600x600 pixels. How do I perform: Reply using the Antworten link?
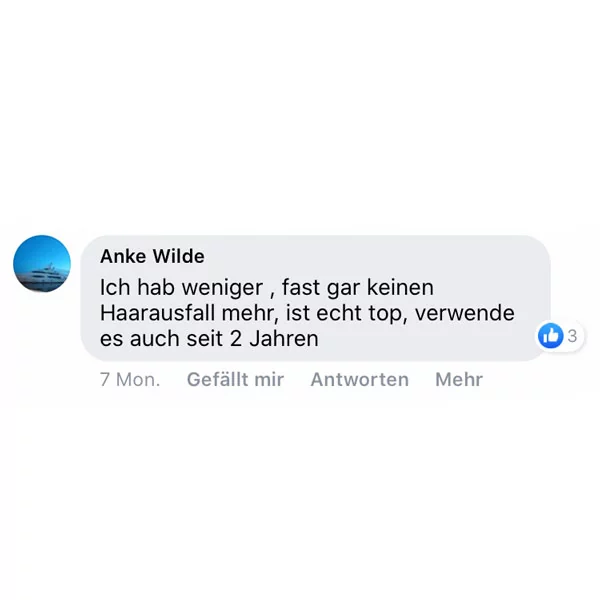[360, 380]
